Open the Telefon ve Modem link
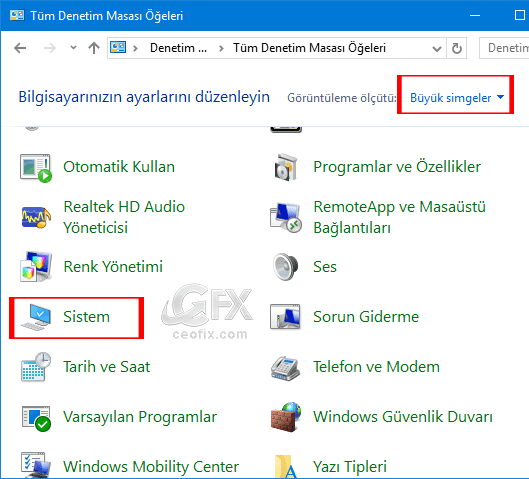 click(x=377, y=367)
